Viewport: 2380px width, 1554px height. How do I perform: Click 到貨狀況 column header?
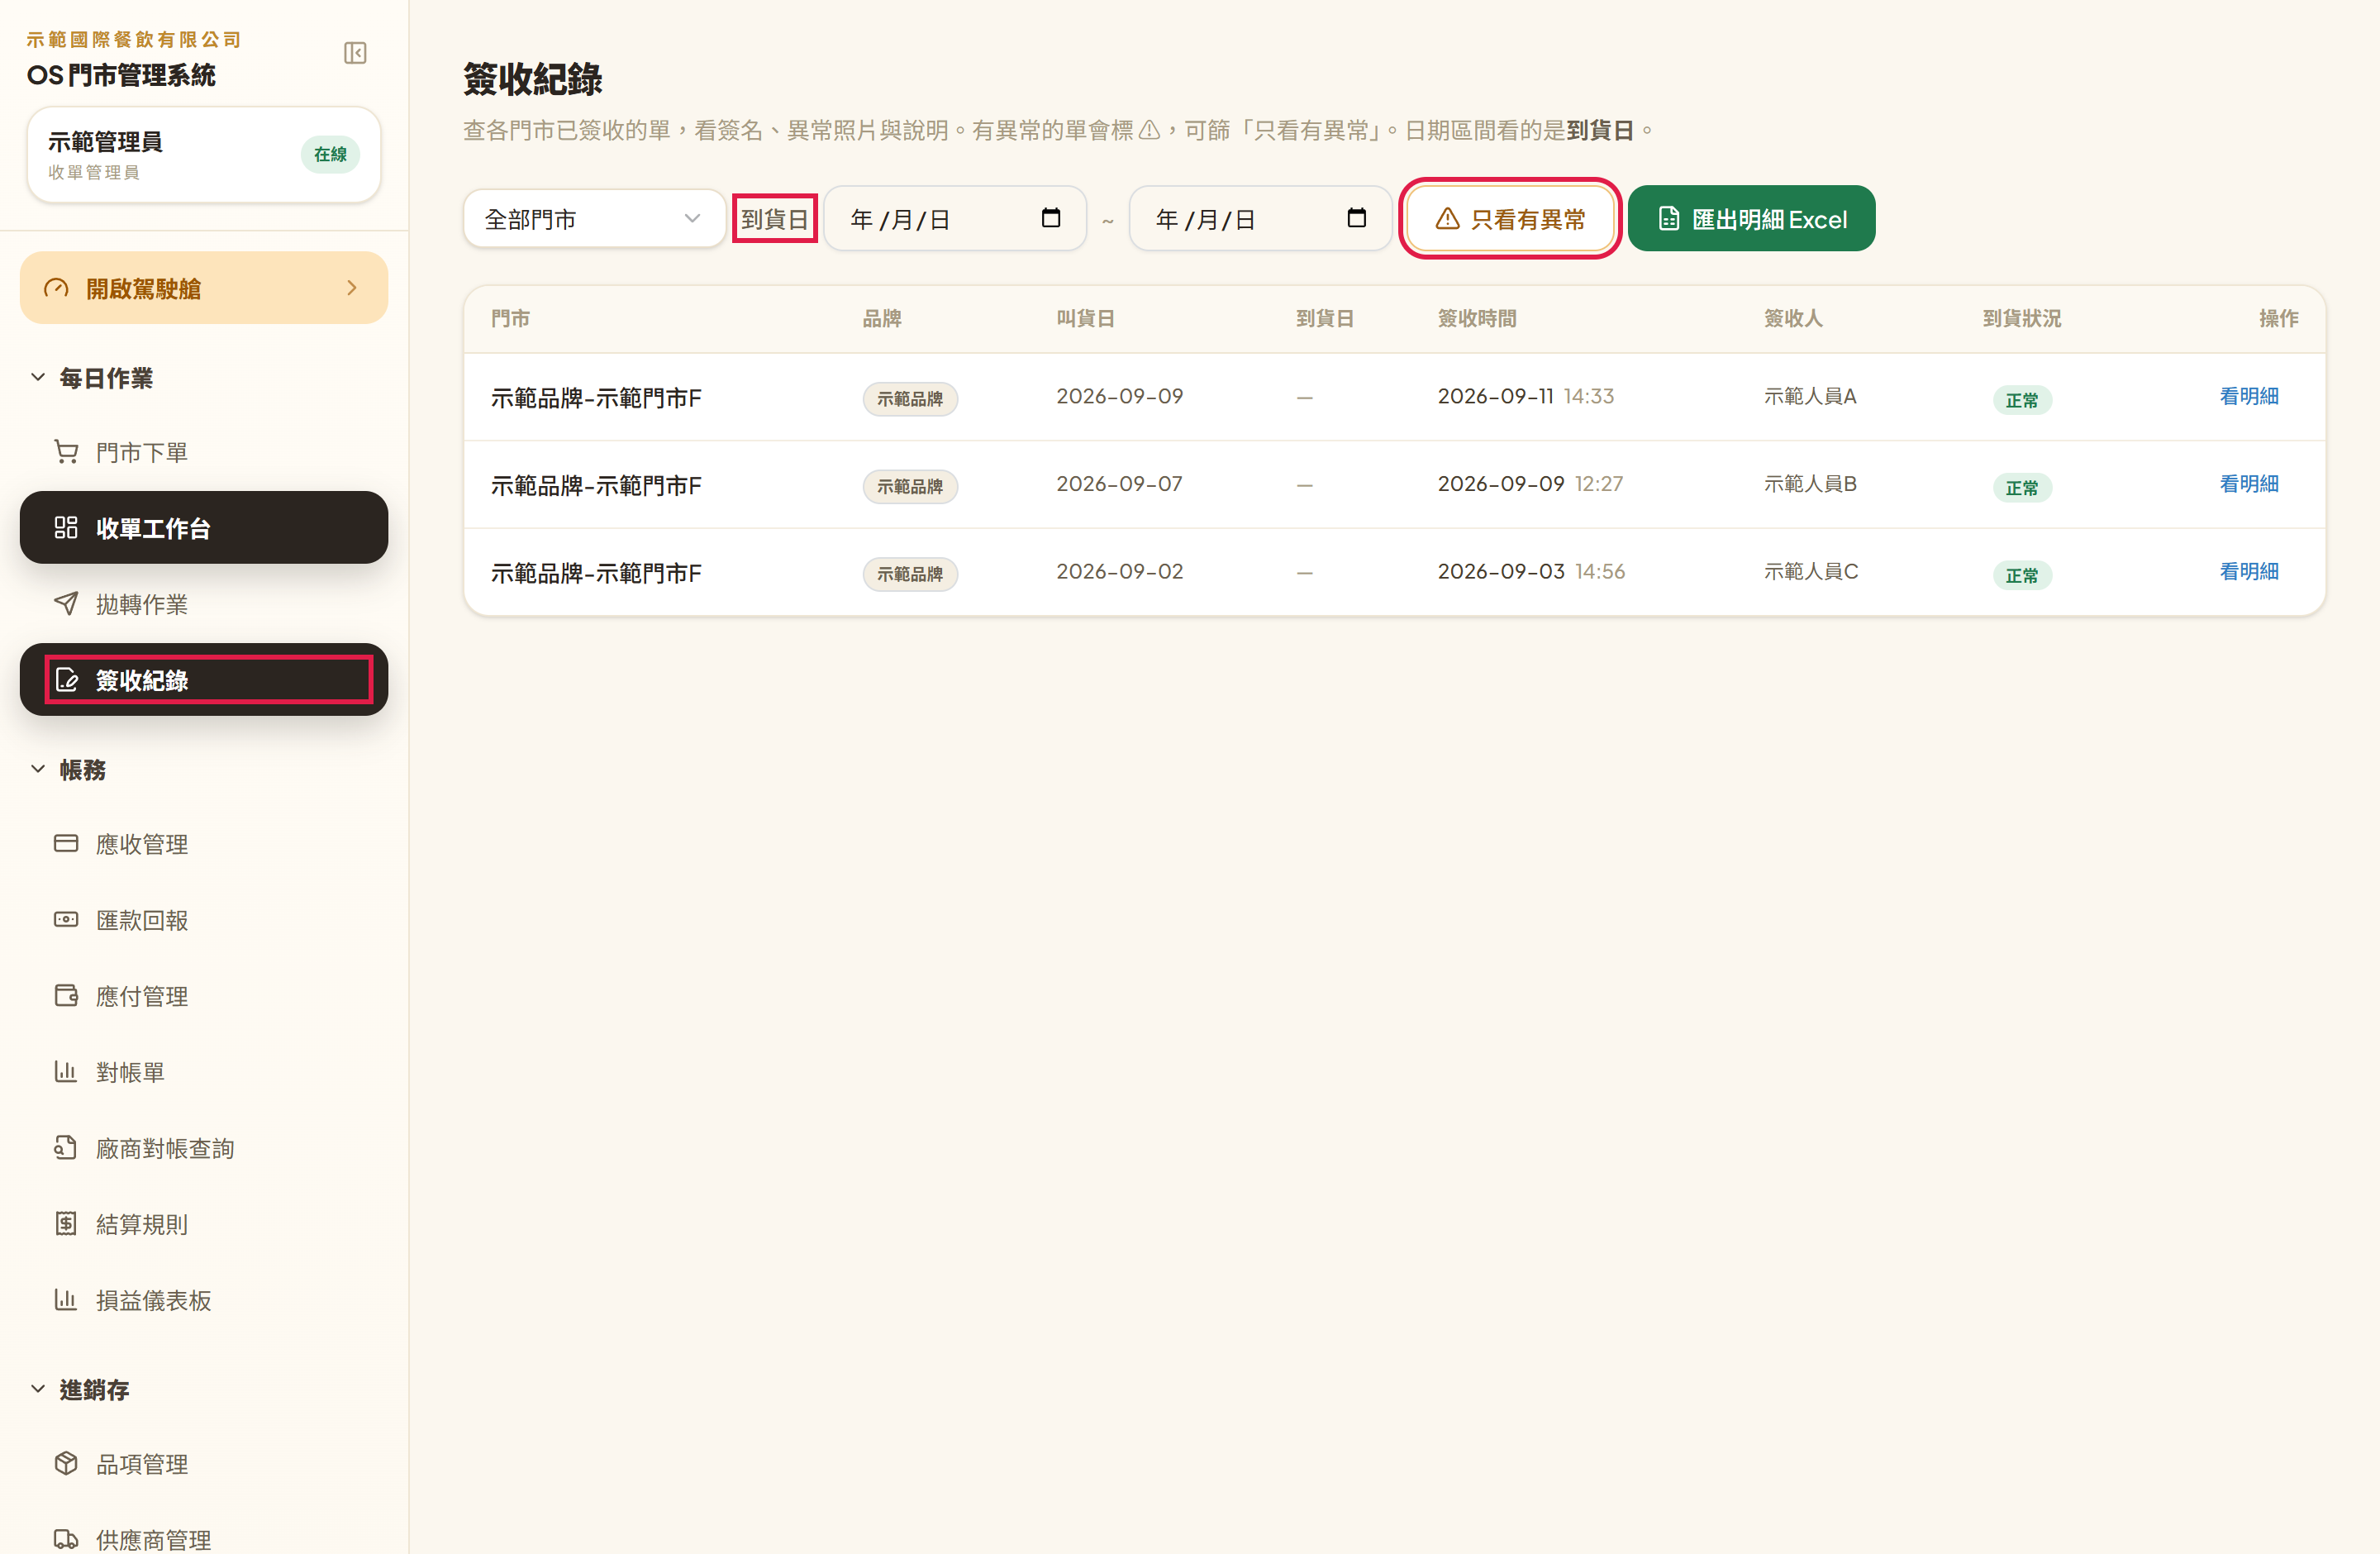(2022, 318)
